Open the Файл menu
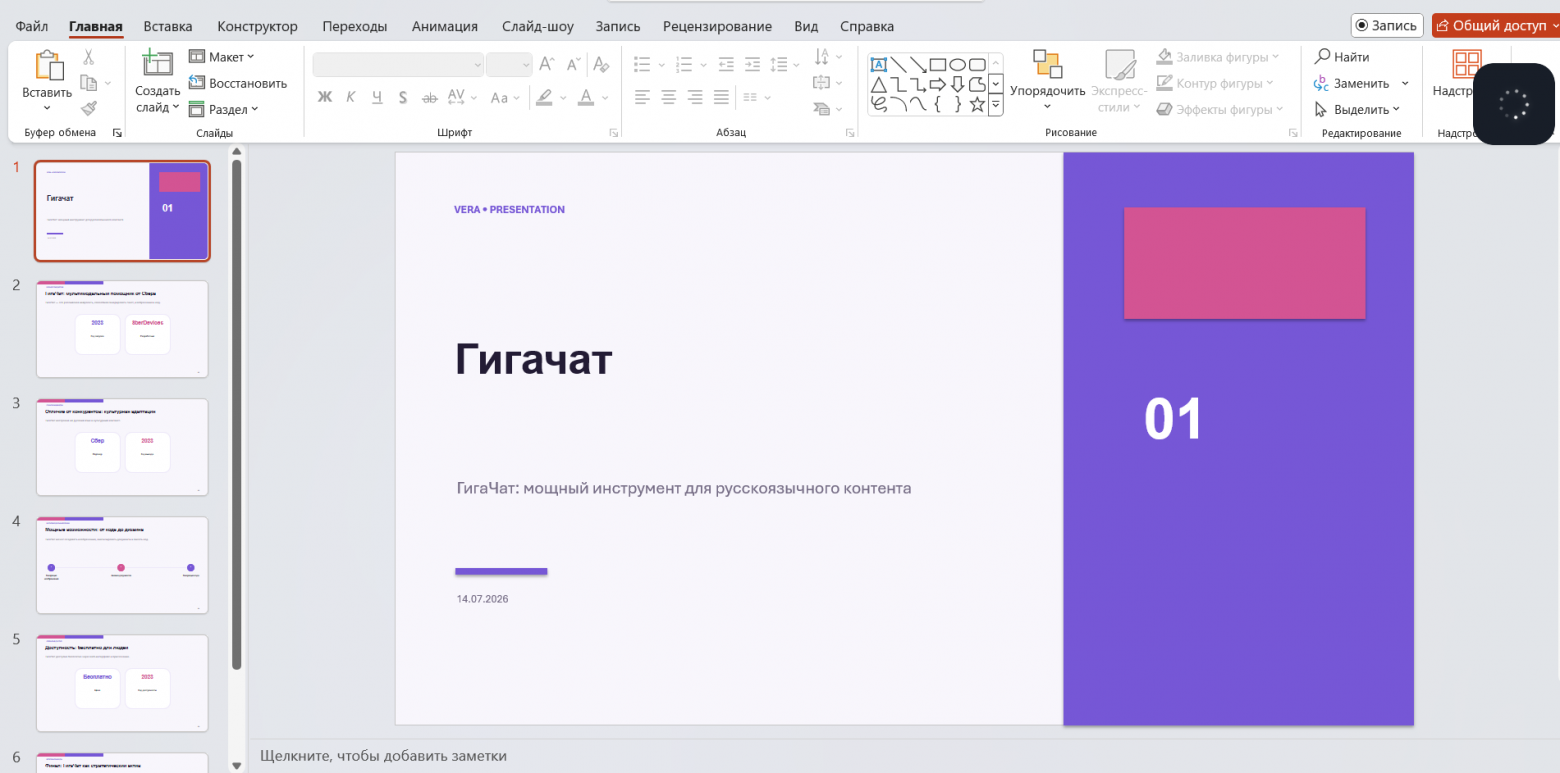The image size is (1560, 773). (32, 26)
